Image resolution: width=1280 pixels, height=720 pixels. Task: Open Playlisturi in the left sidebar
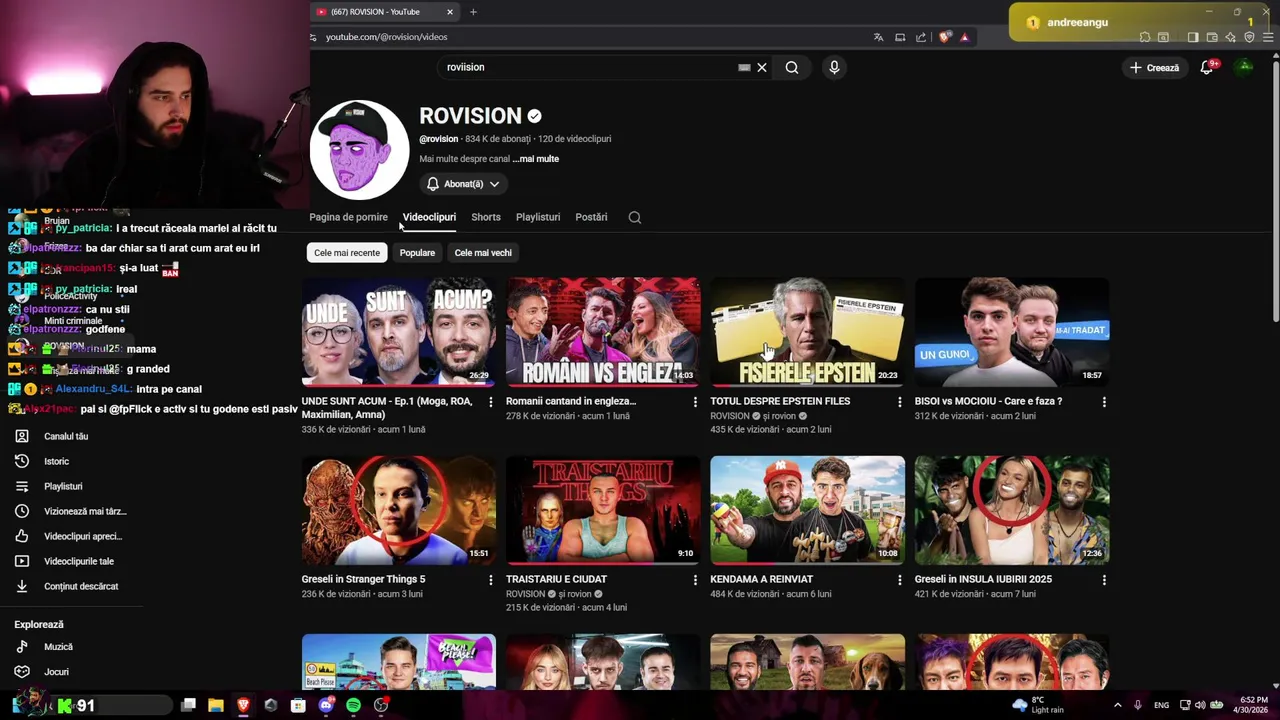pos(63,487)
